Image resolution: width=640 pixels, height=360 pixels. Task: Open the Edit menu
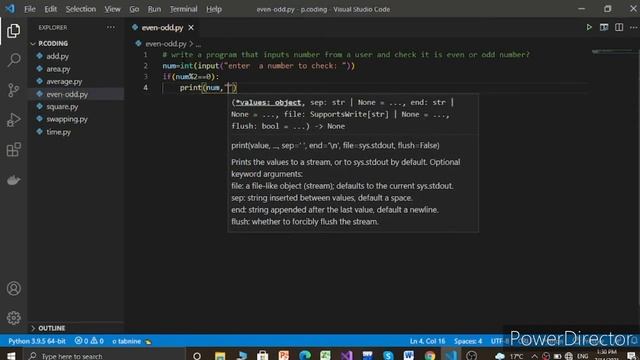(x=51, y=9)
